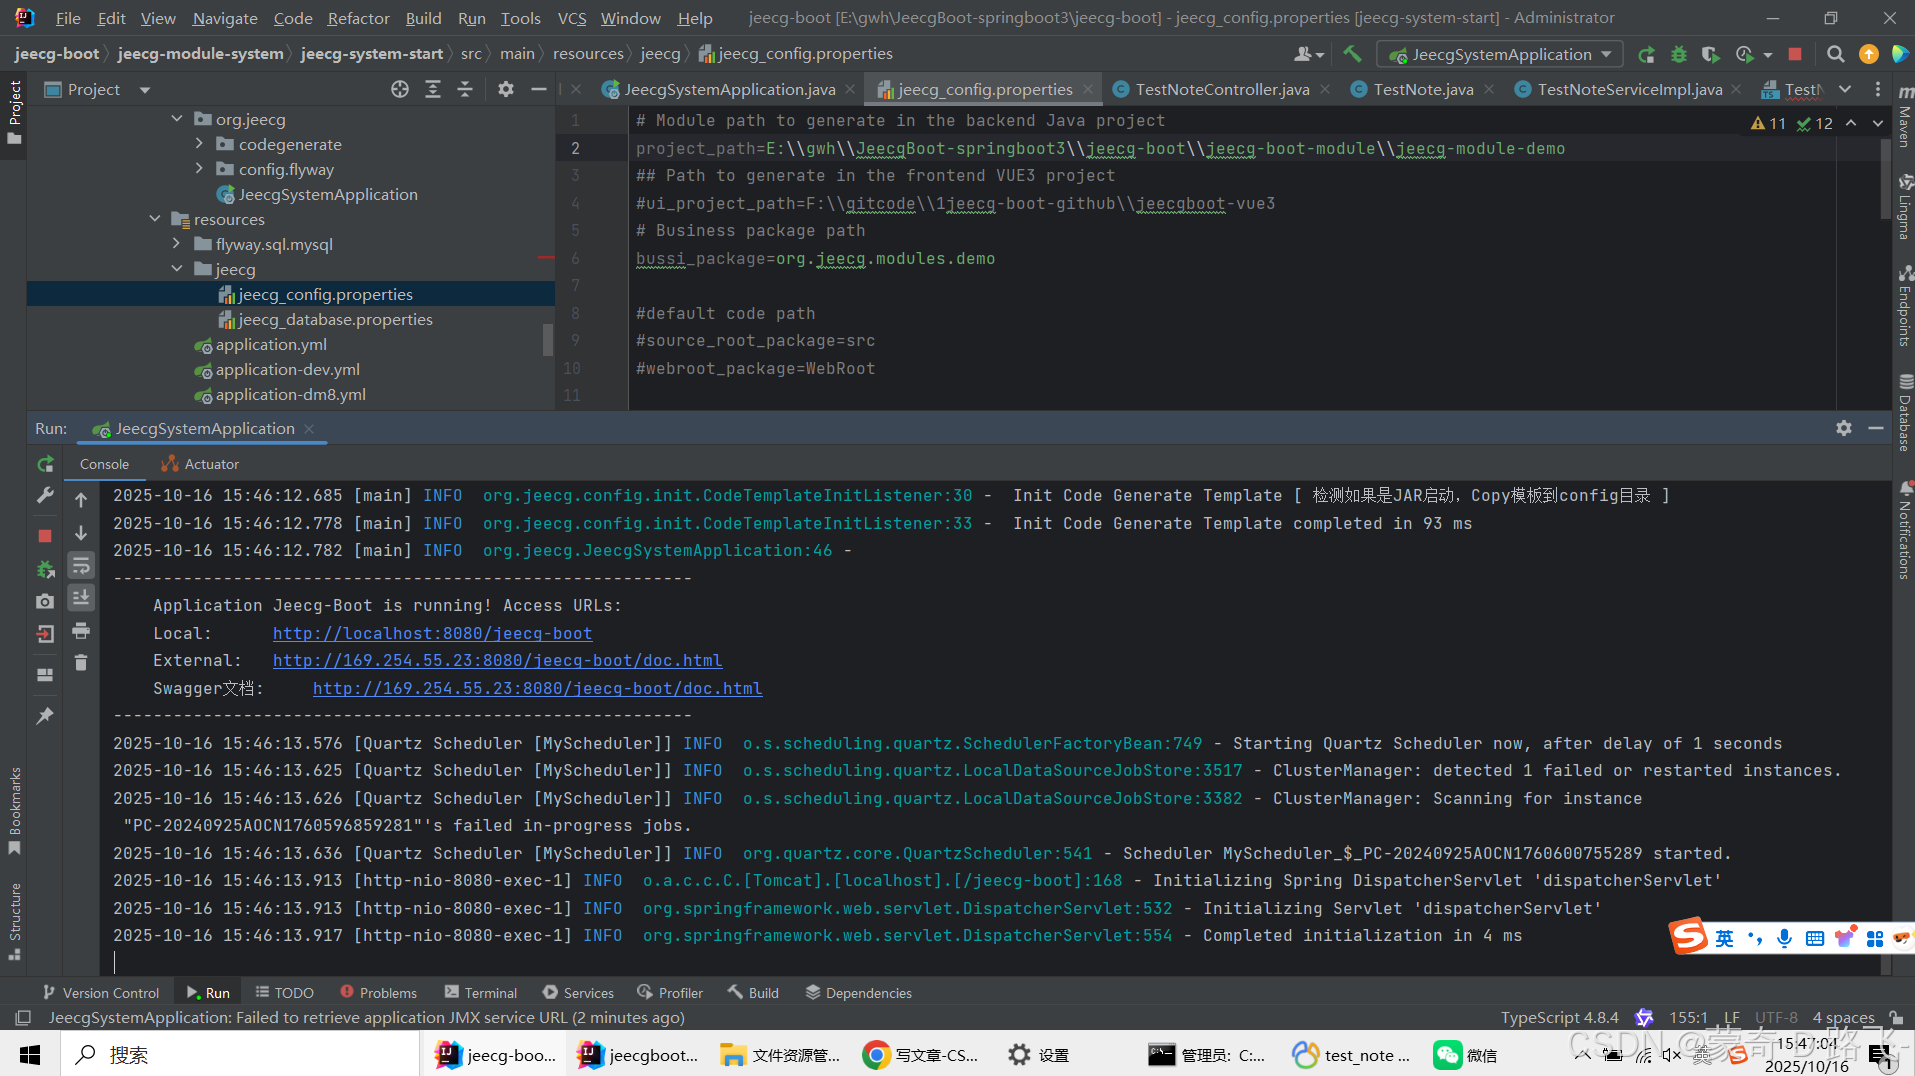Open the Local localhost:8080/jeecg-boot link
The width and height of the screenshot is (1915, 1076).
point(432,633)
